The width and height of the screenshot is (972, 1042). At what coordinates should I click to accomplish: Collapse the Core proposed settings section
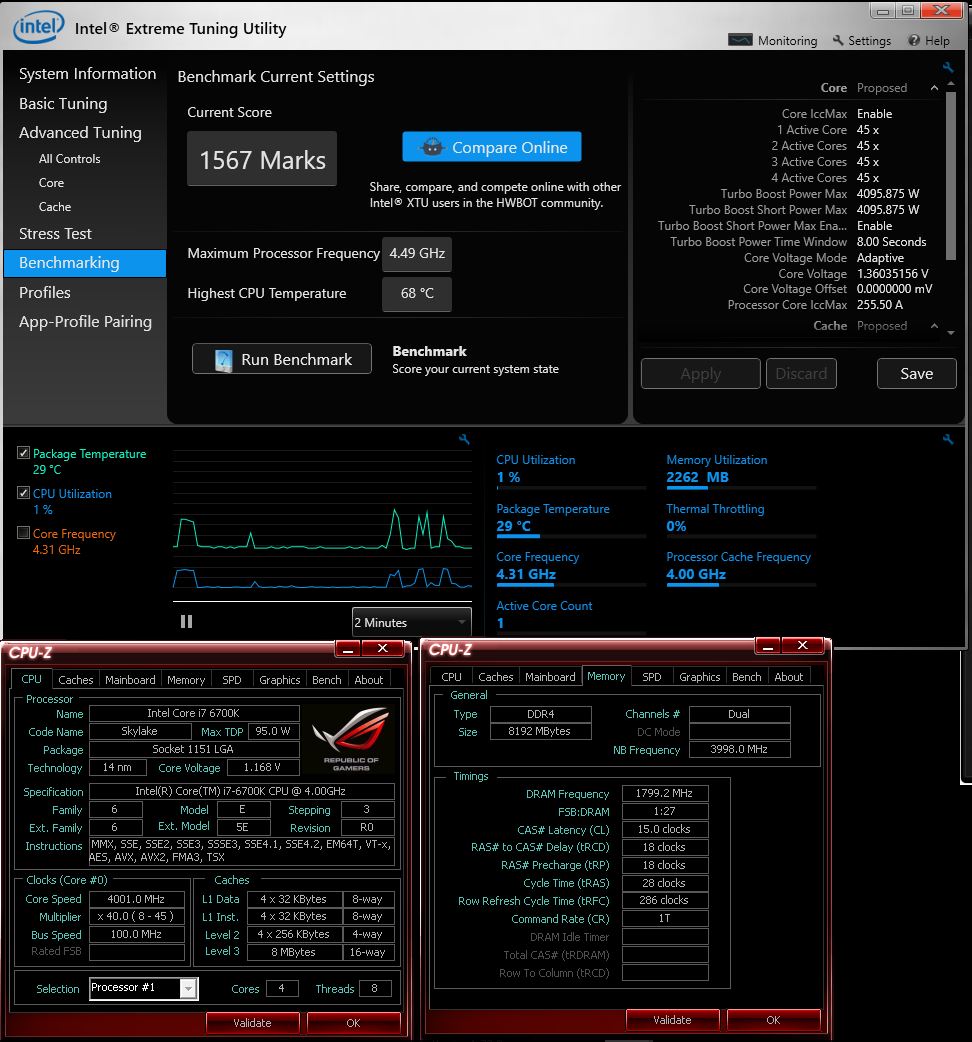934,88
